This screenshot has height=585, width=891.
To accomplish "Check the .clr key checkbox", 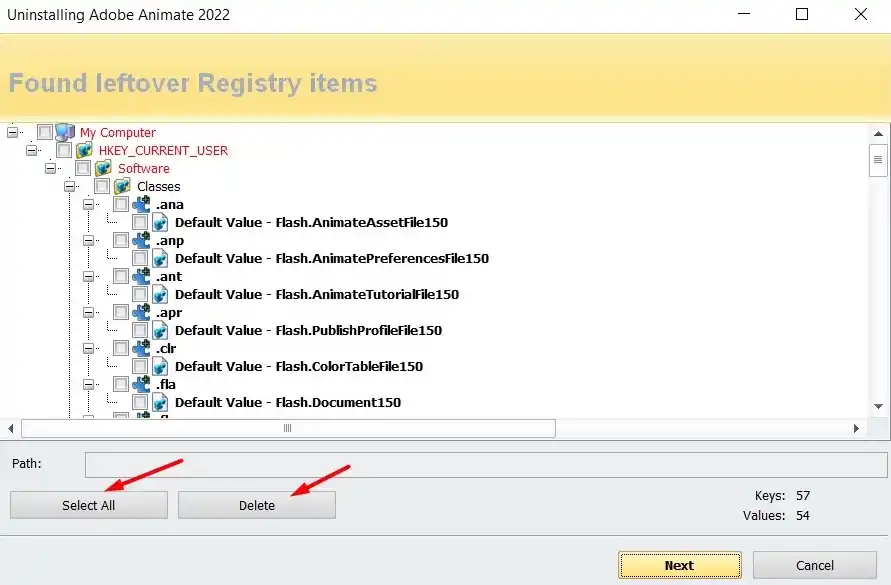I will [x=120, y=348].
